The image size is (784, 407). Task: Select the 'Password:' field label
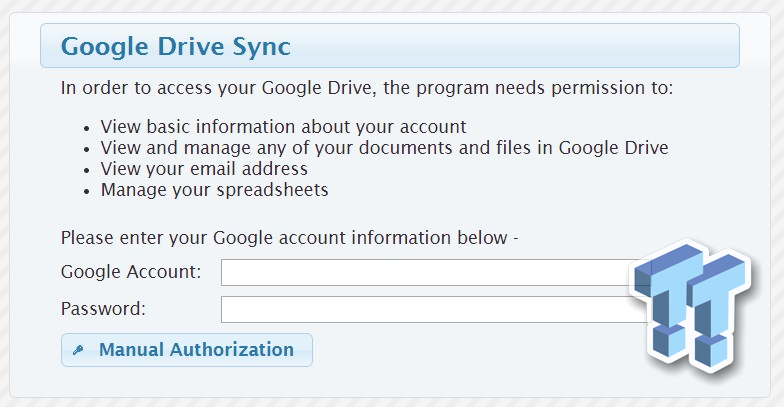coord(103,308)
